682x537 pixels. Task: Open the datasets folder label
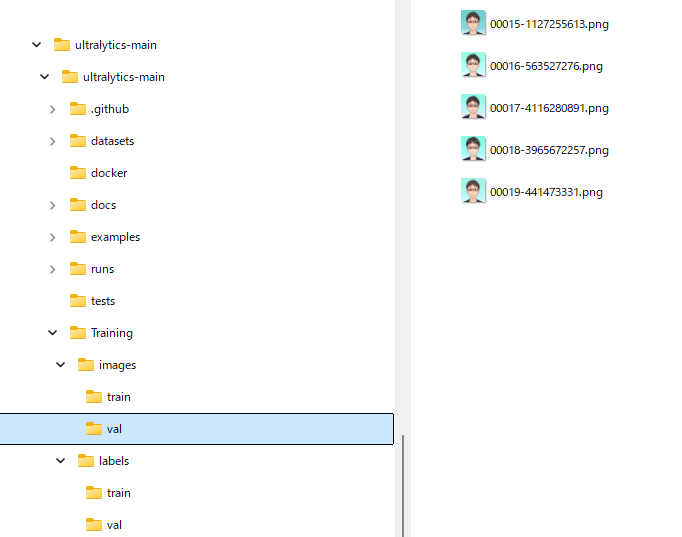[113, 141]
